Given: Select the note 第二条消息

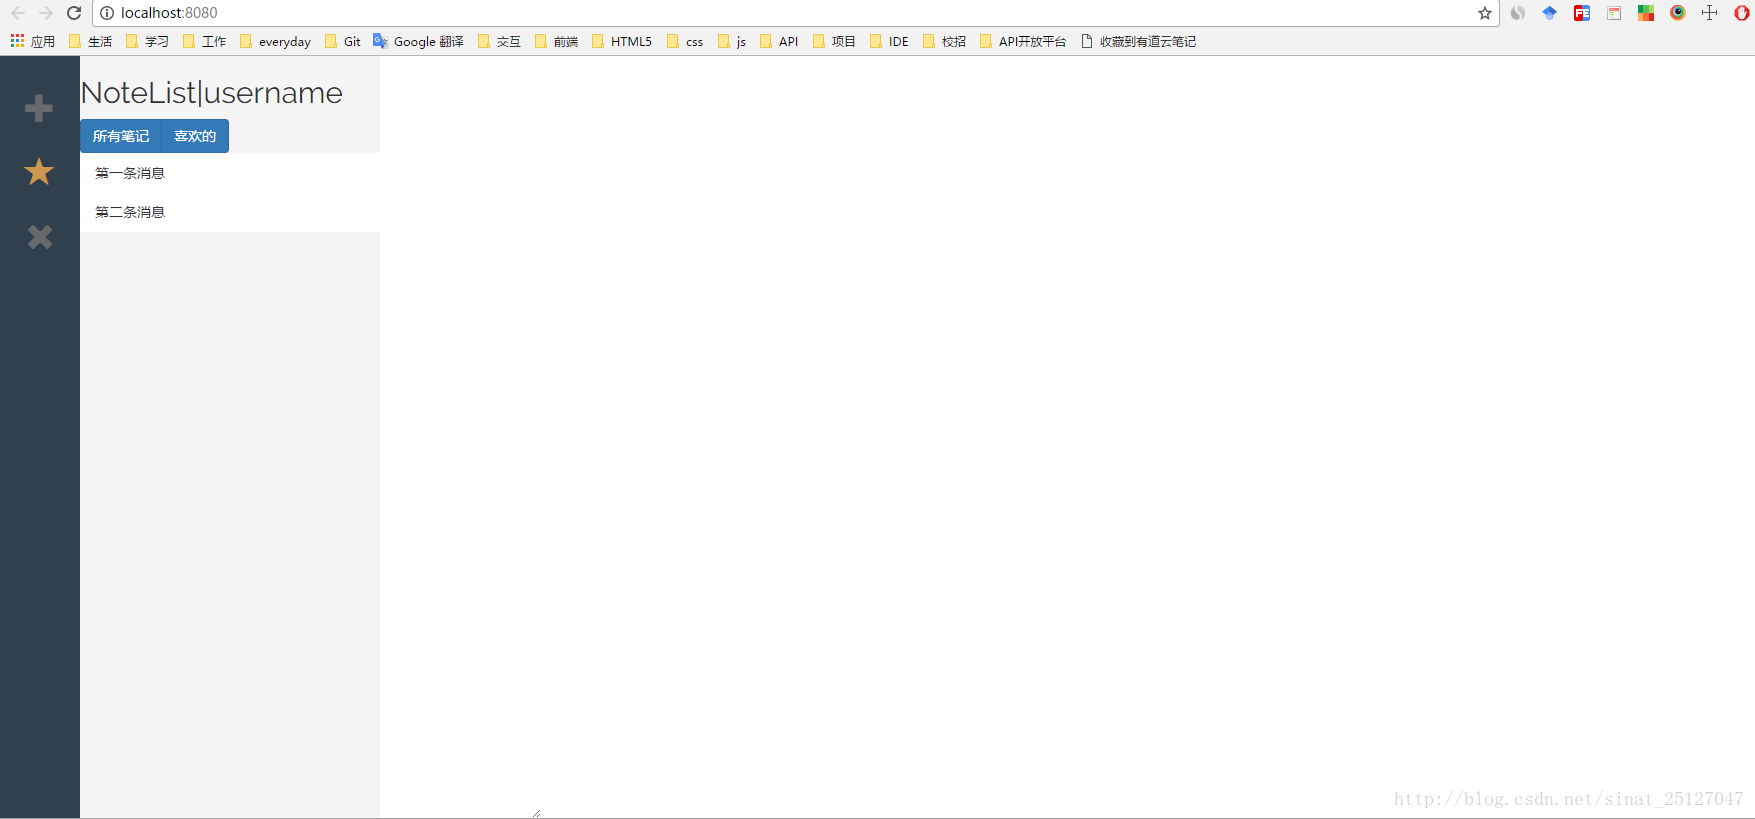Looking at the screenshot, I should coord(230,212).
